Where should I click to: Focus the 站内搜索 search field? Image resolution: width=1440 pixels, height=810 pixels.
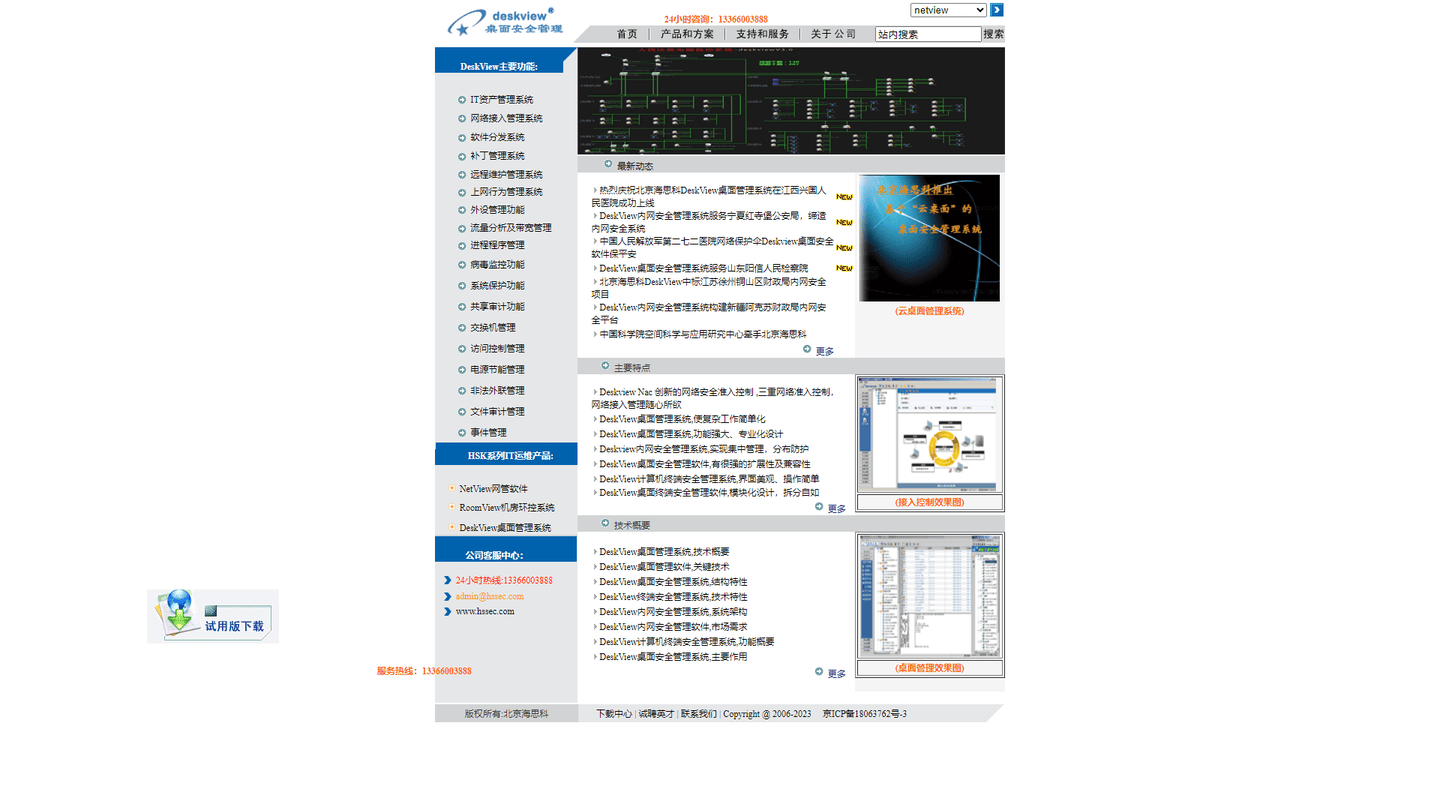pyautogui.click(x=928, y=34)
